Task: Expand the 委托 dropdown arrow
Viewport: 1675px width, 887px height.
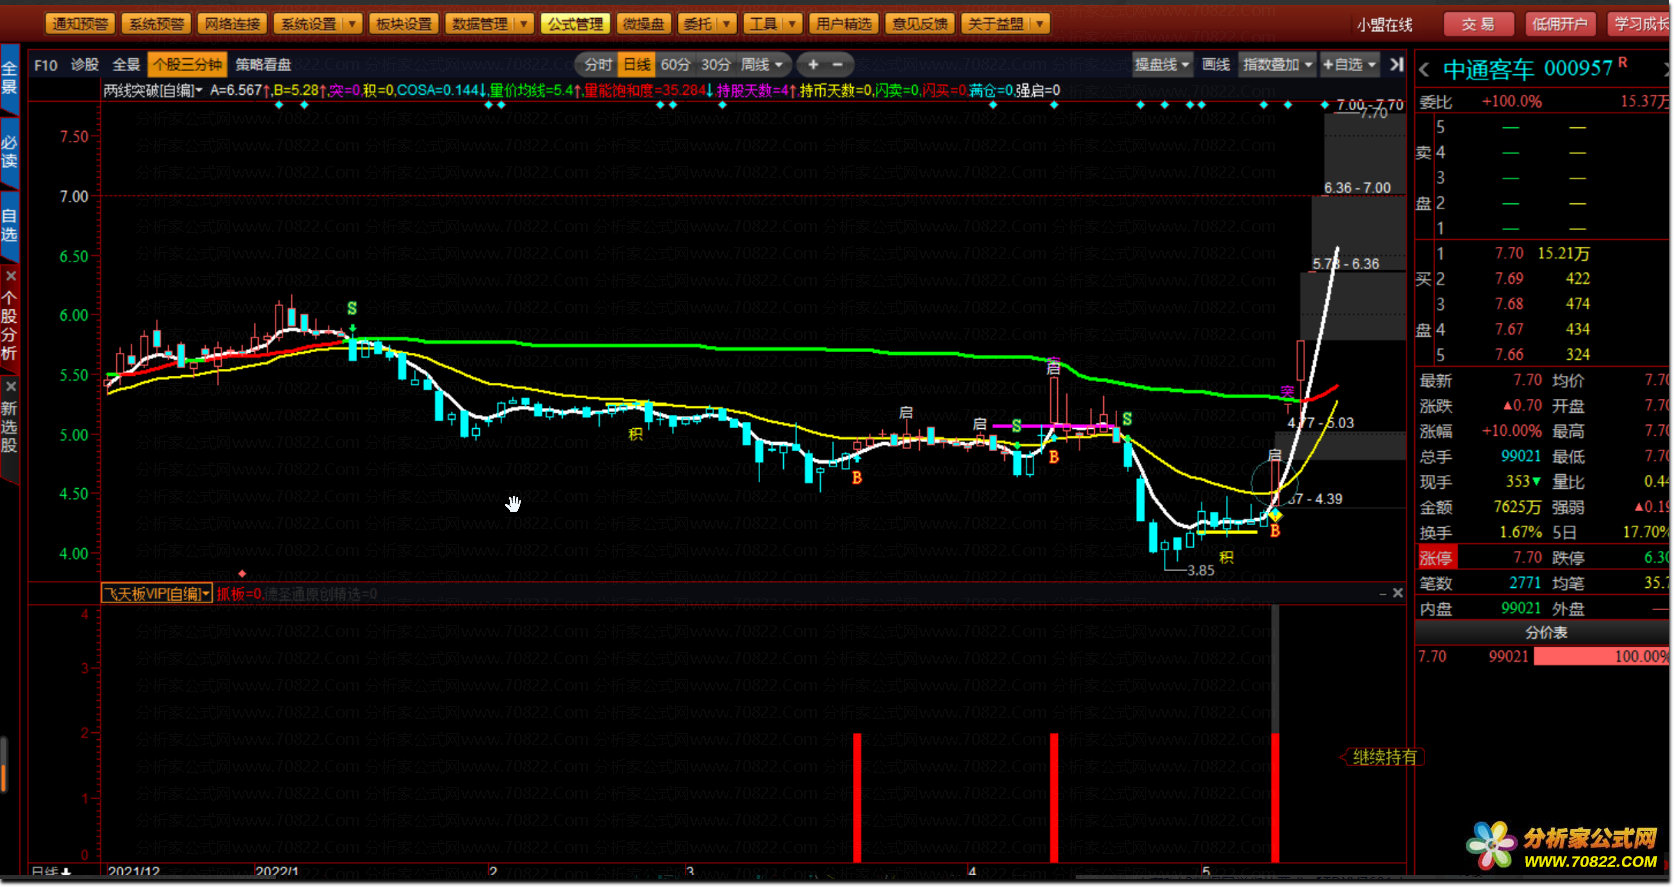Action: click(x=727, y=24)
